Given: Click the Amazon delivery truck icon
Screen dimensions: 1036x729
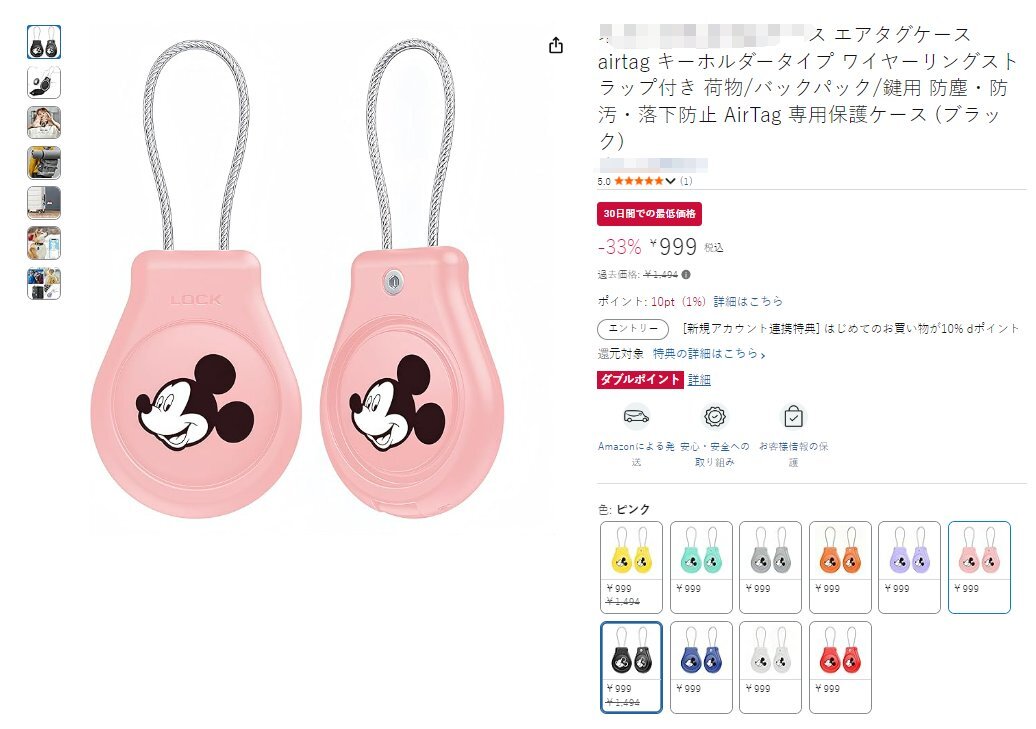Looking at the screenshot, I should click(x=636, y=416).
